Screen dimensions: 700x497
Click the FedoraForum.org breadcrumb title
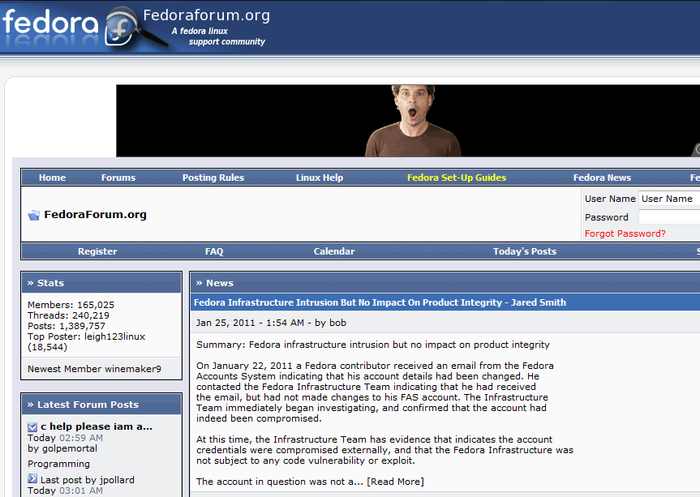point(95,215)
